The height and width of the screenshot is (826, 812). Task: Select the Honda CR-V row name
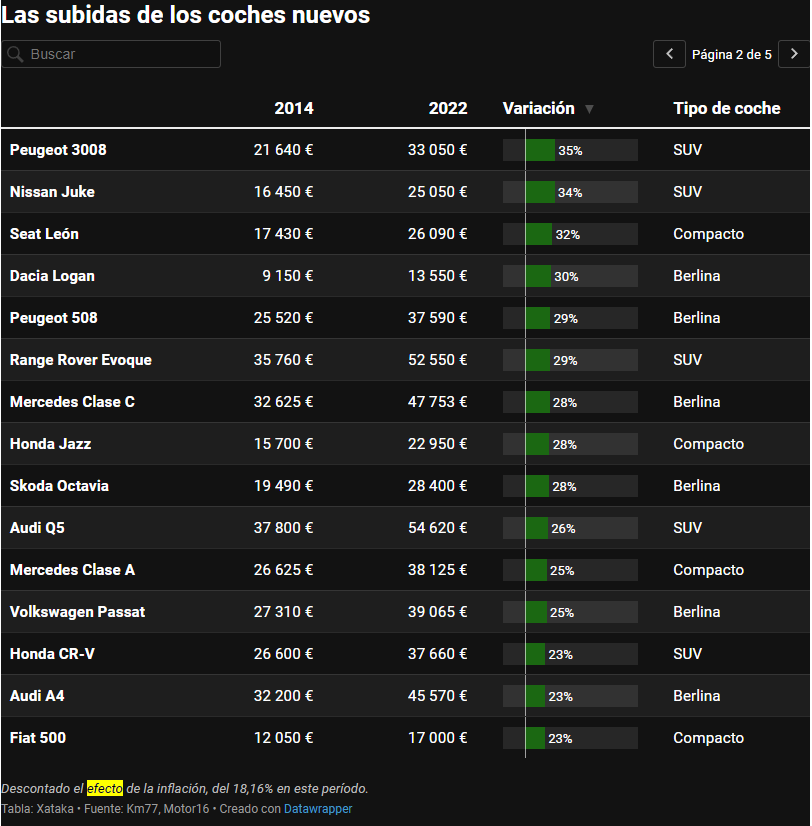tap(52, 654)
